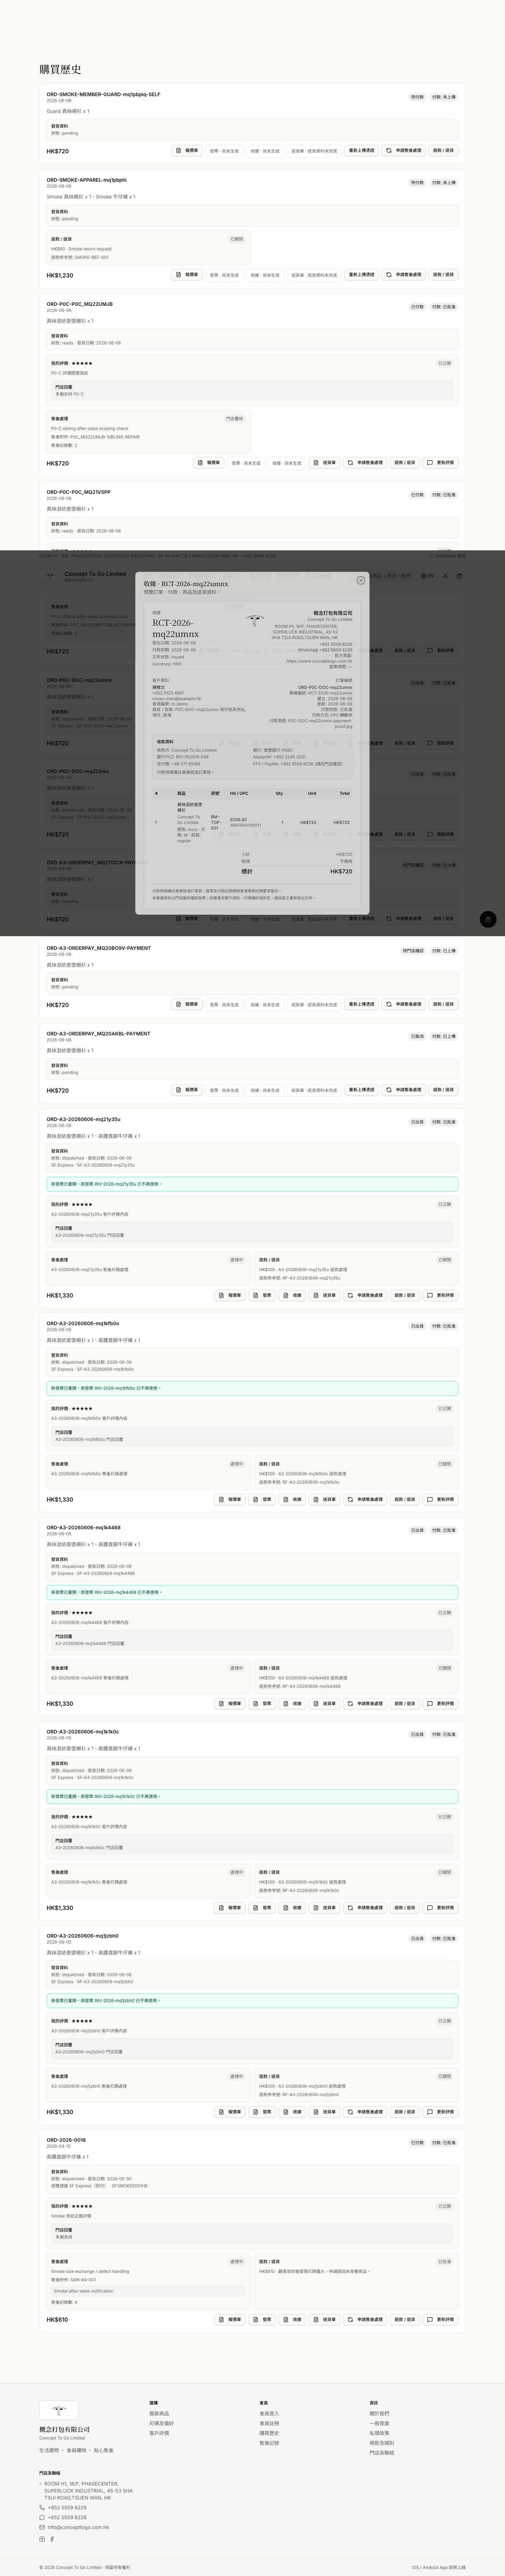Click 更新評價 for order mq21y35u

[440, 1295]
